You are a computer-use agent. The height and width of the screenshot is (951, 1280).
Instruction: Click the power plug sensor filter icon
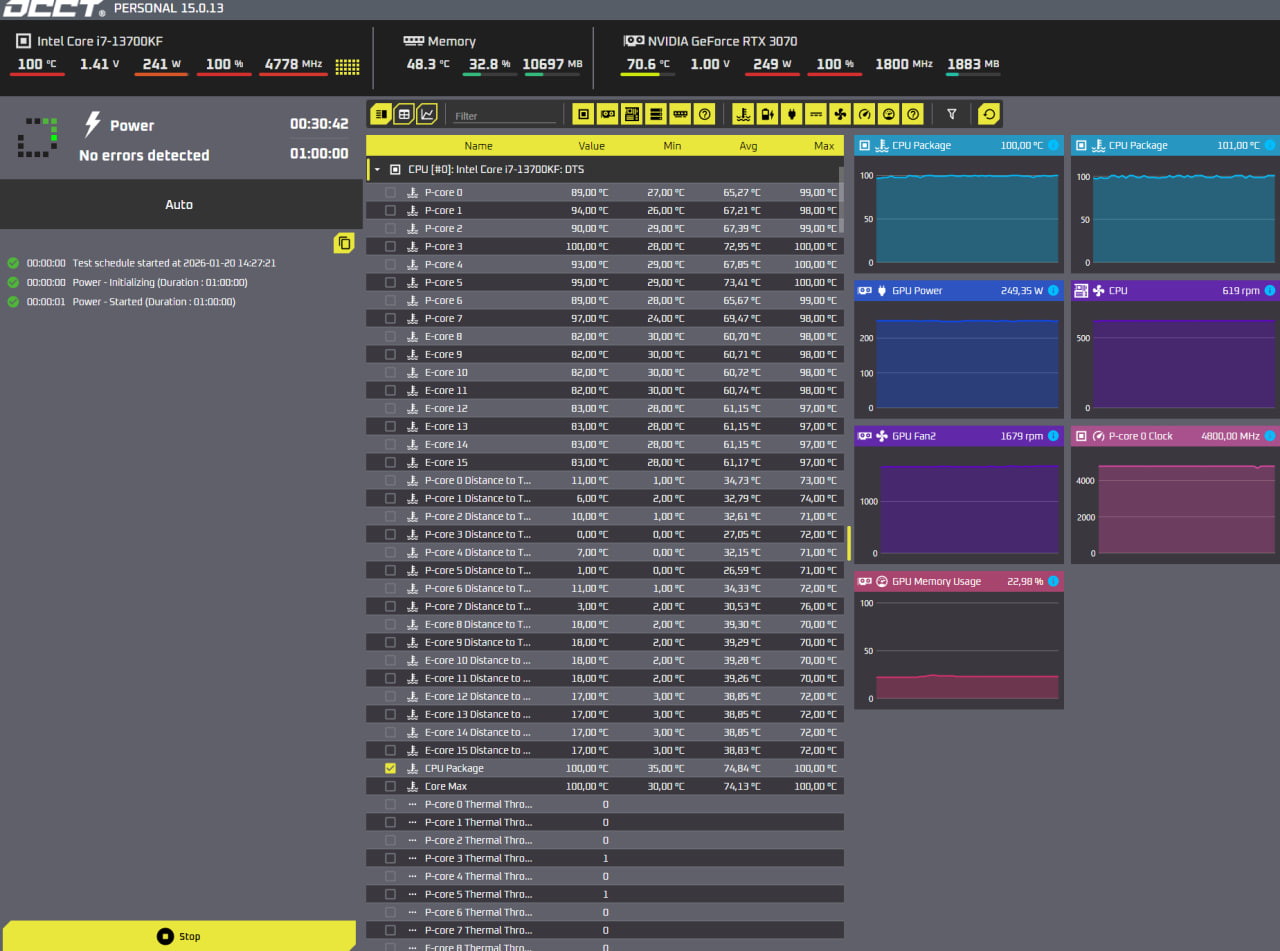[x=791, y=114]
